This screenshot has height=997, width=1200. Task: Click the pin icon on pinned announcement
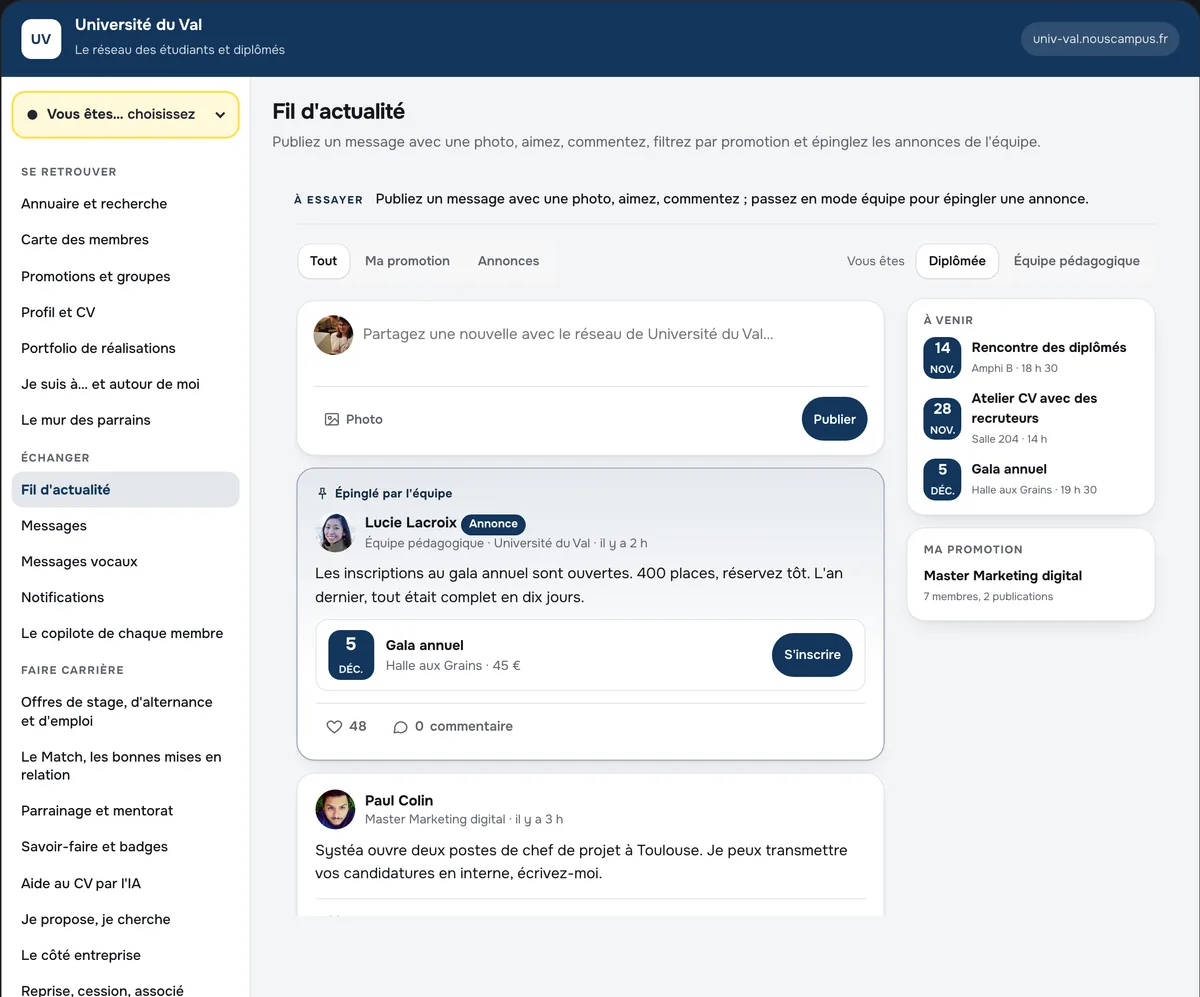(322, 493)
